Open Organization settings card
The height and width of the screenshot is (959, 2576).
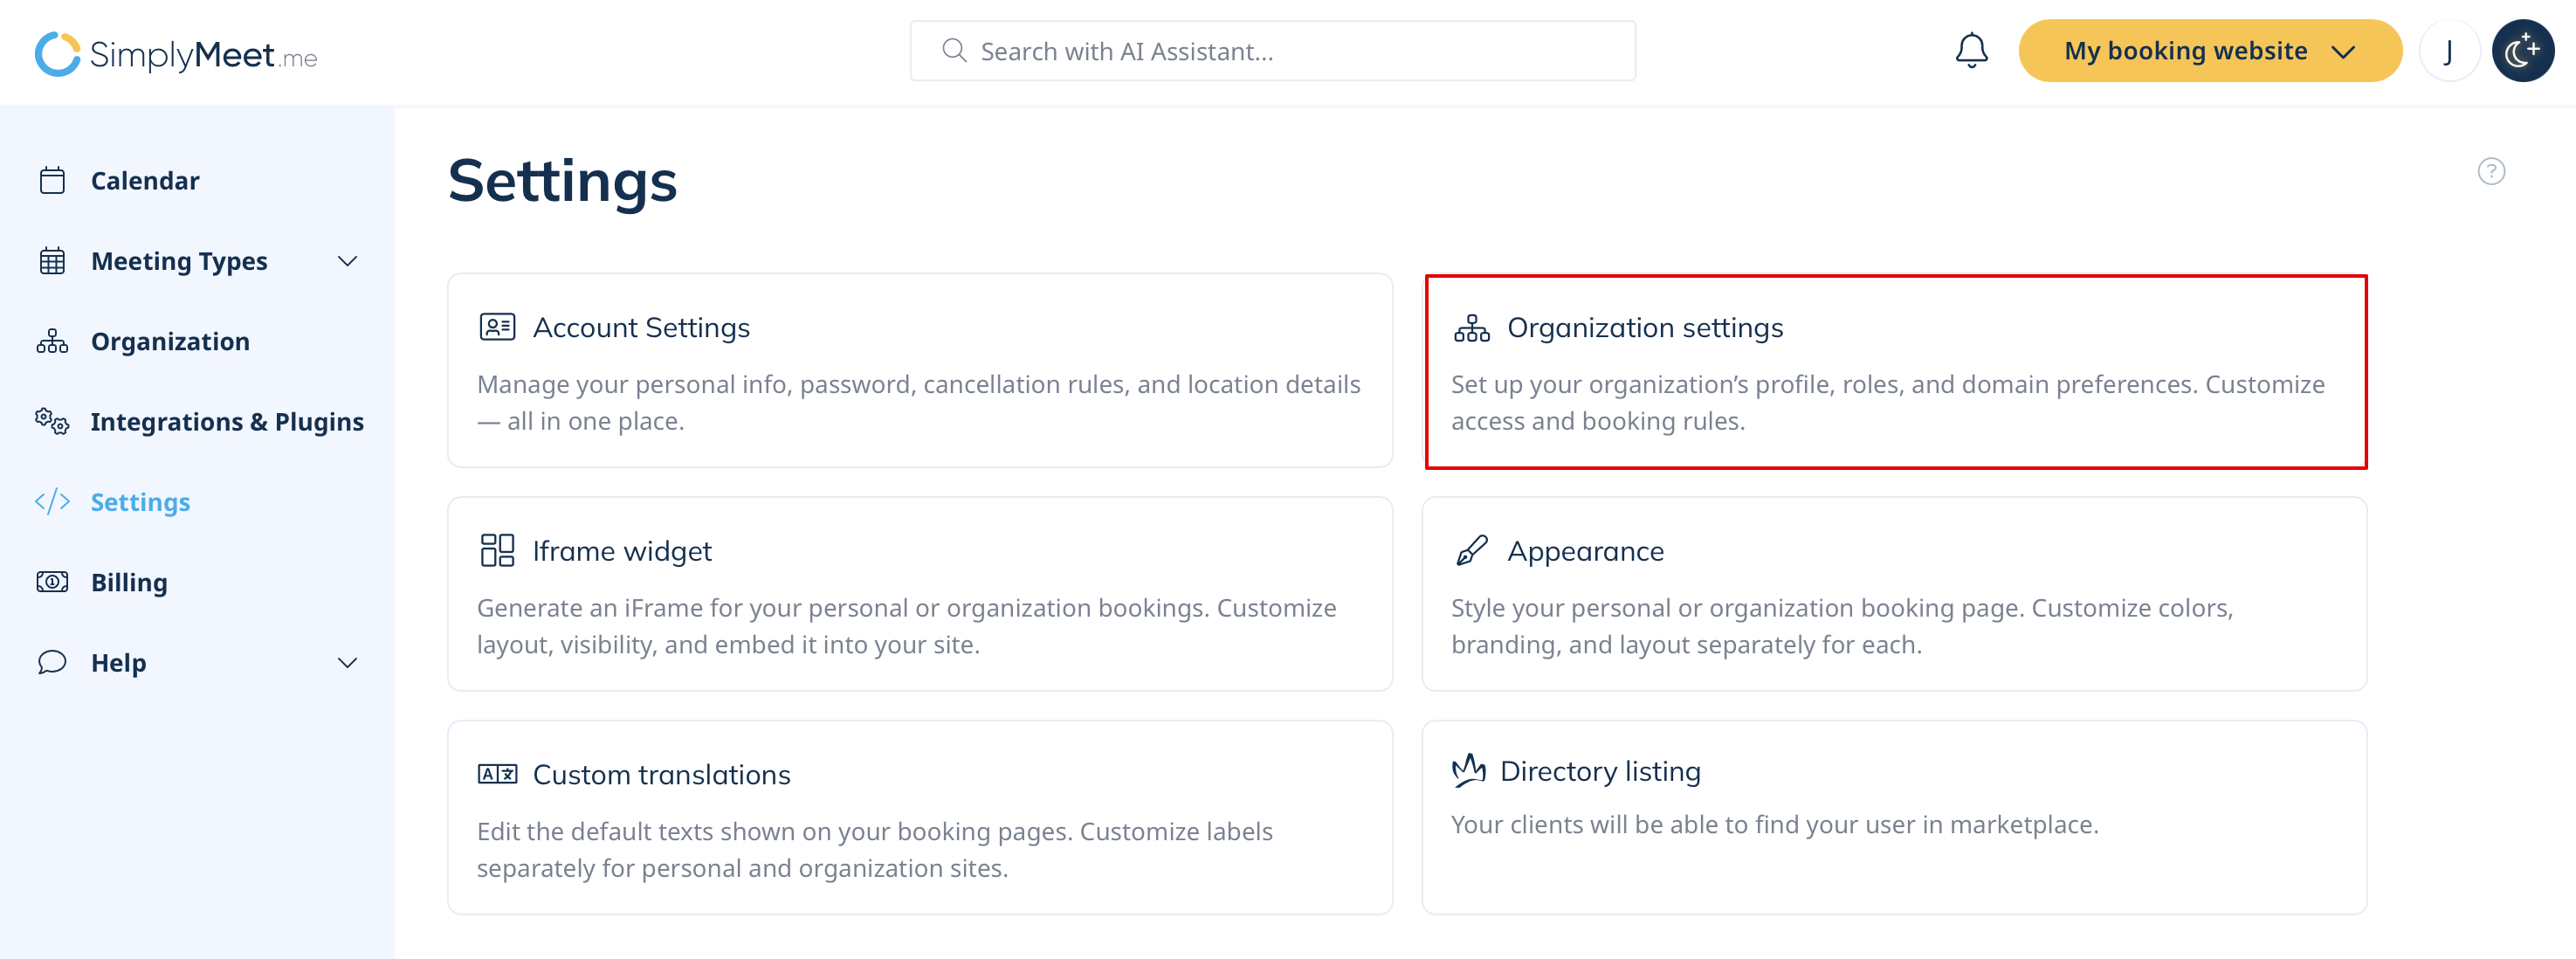tap(1895, 371)
